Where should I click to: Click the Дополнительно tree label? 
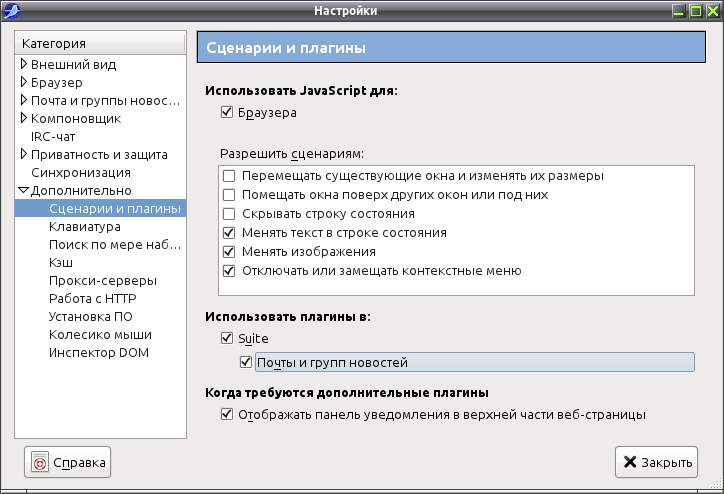coord(81,191)
